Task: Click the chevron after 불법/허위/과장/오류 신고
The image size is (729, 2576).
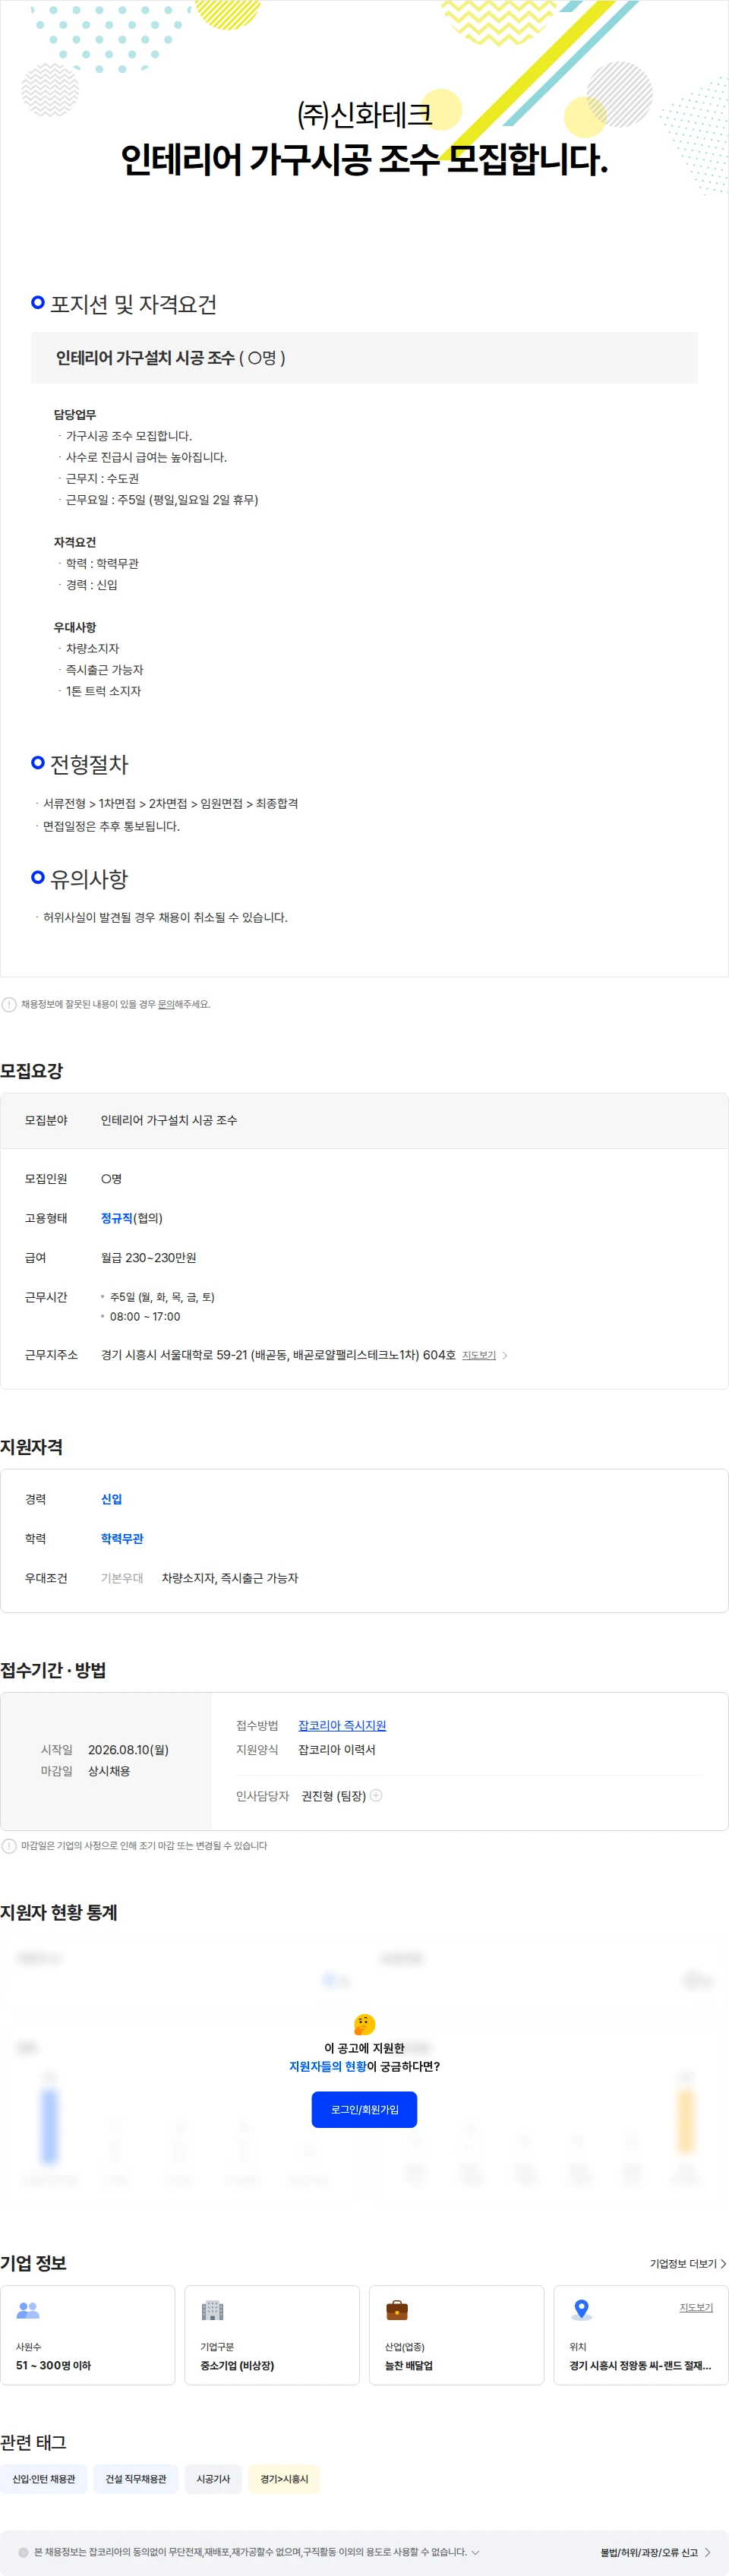Action: (x=707, y=2552)
